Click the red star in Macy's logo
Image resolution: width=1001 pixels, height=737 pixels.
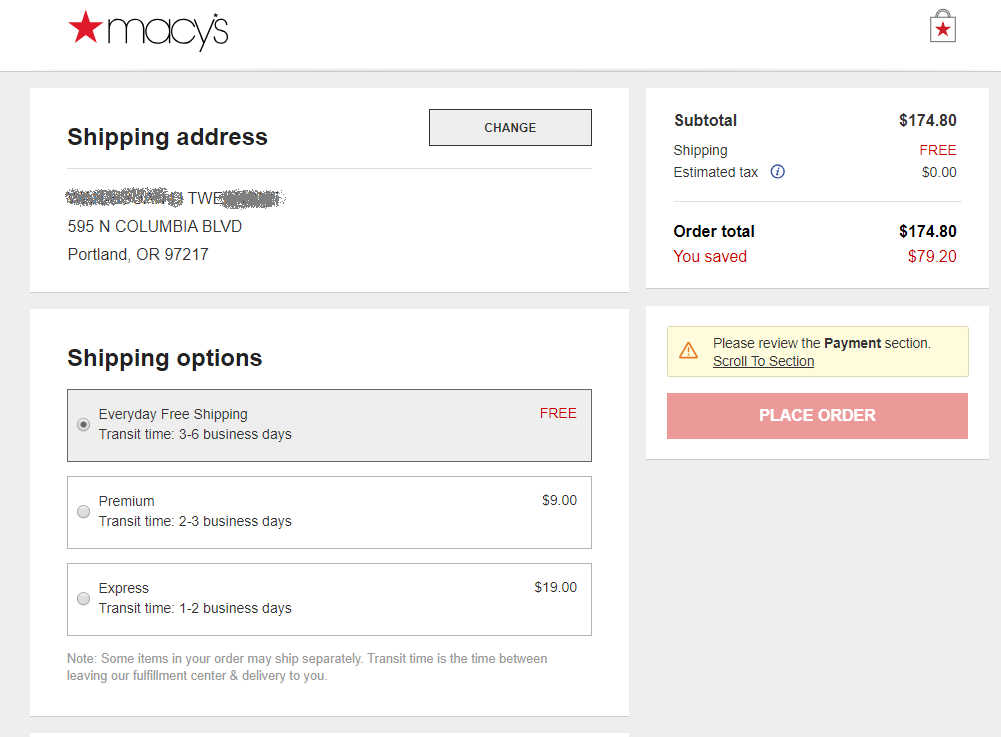pos(85,28)
